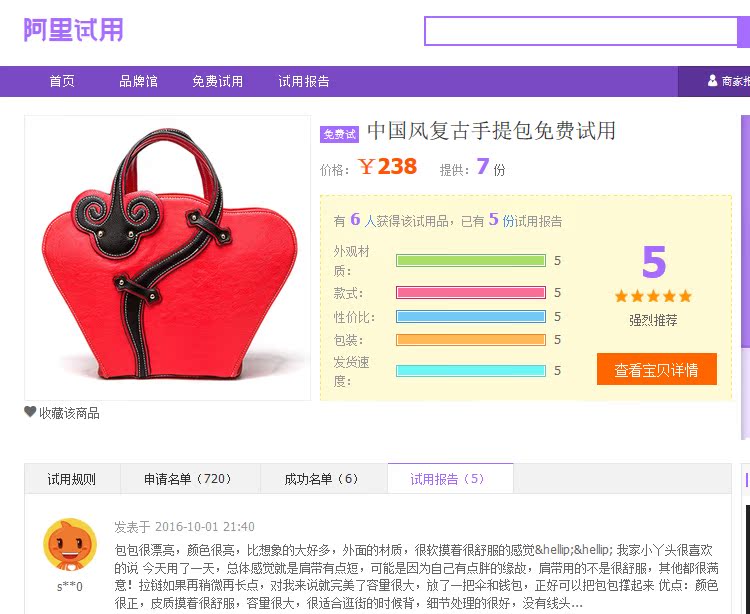
Task: Select 试用报告 in top navigation bar
Action: coord(304,81)
